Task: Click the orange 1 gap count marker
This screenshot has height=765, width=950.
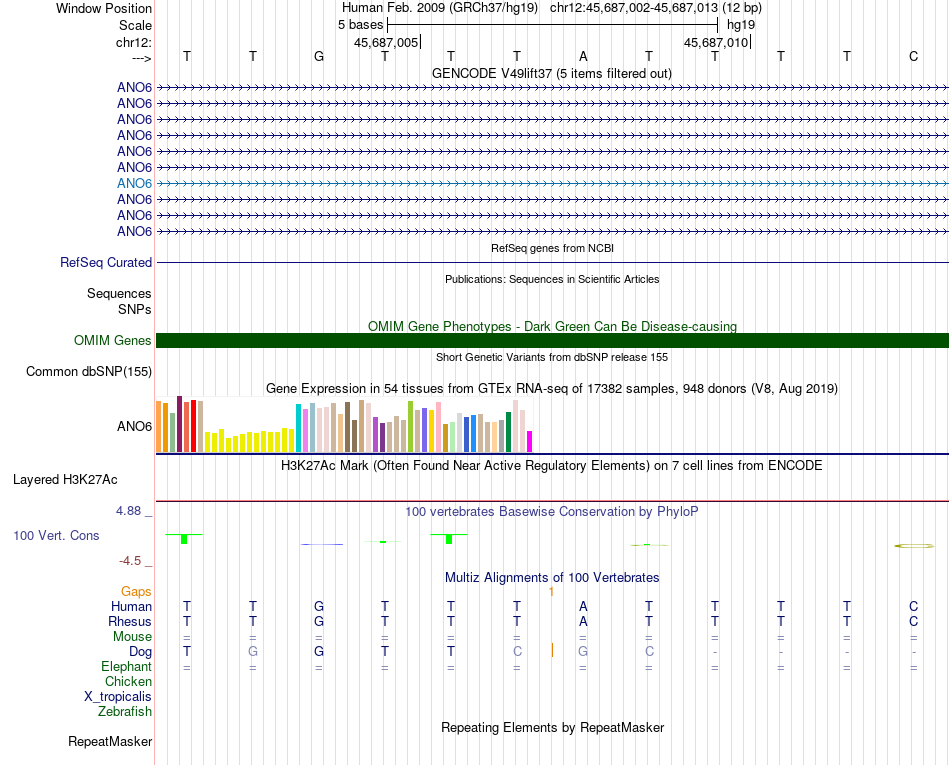Action: (x=551, y=592)
